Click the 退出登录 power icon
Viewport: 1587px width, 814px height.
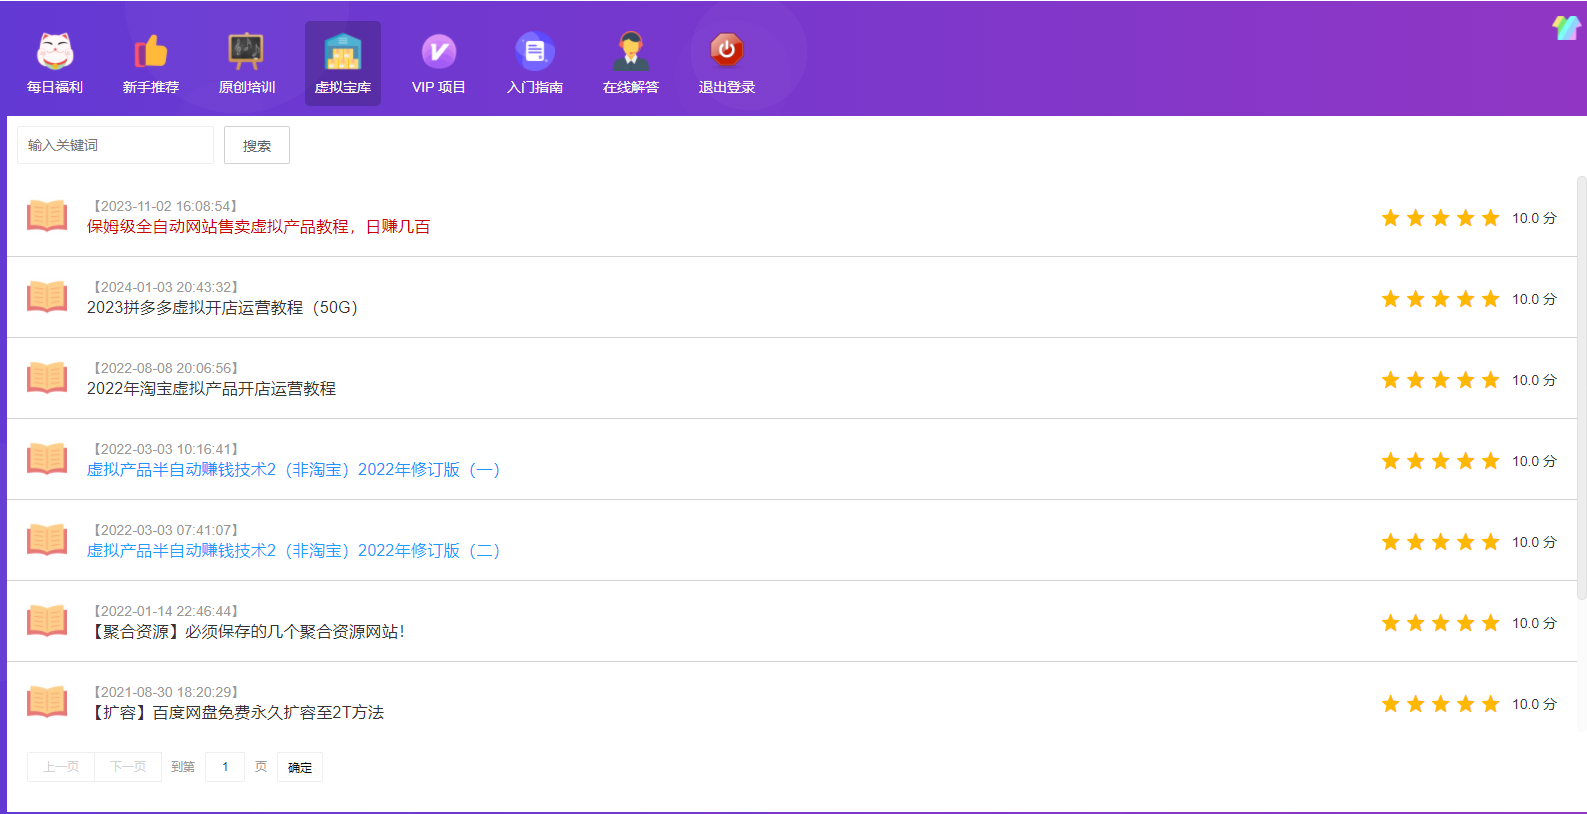[x=727, y=50]
